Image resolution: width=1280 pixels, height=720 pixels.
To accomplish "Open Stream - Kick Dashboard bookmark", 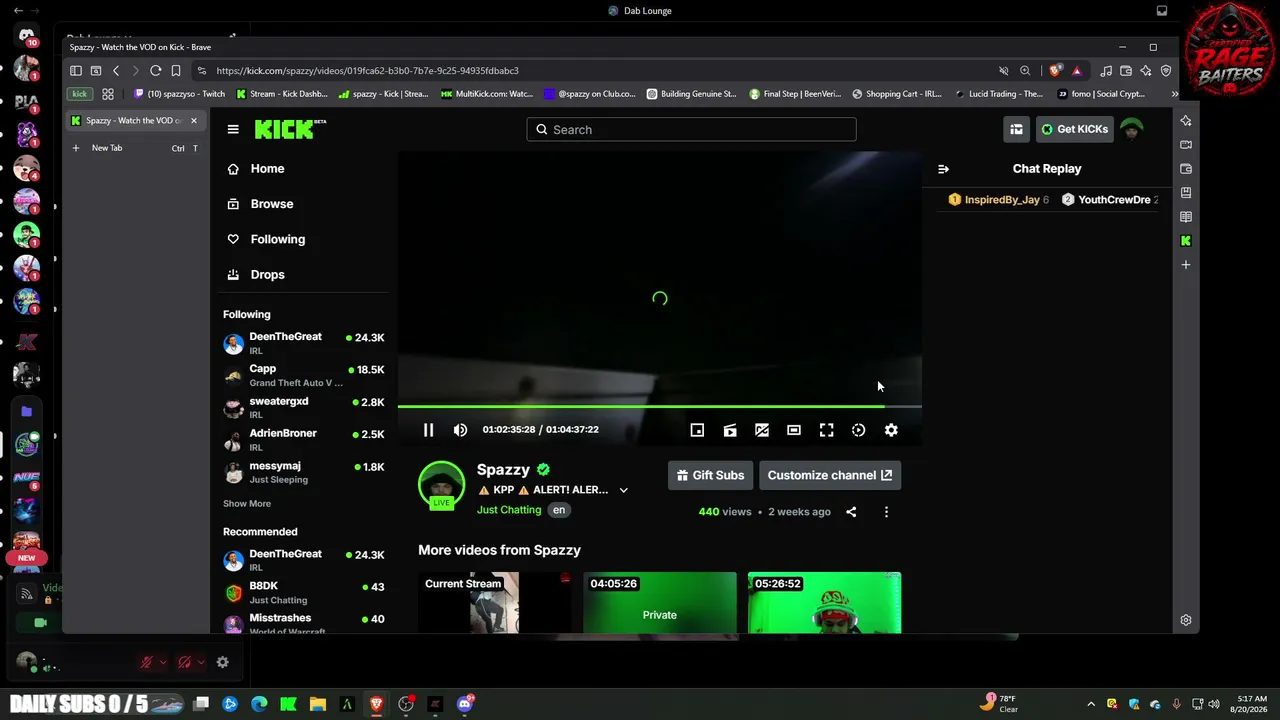I will click(282, 94).
